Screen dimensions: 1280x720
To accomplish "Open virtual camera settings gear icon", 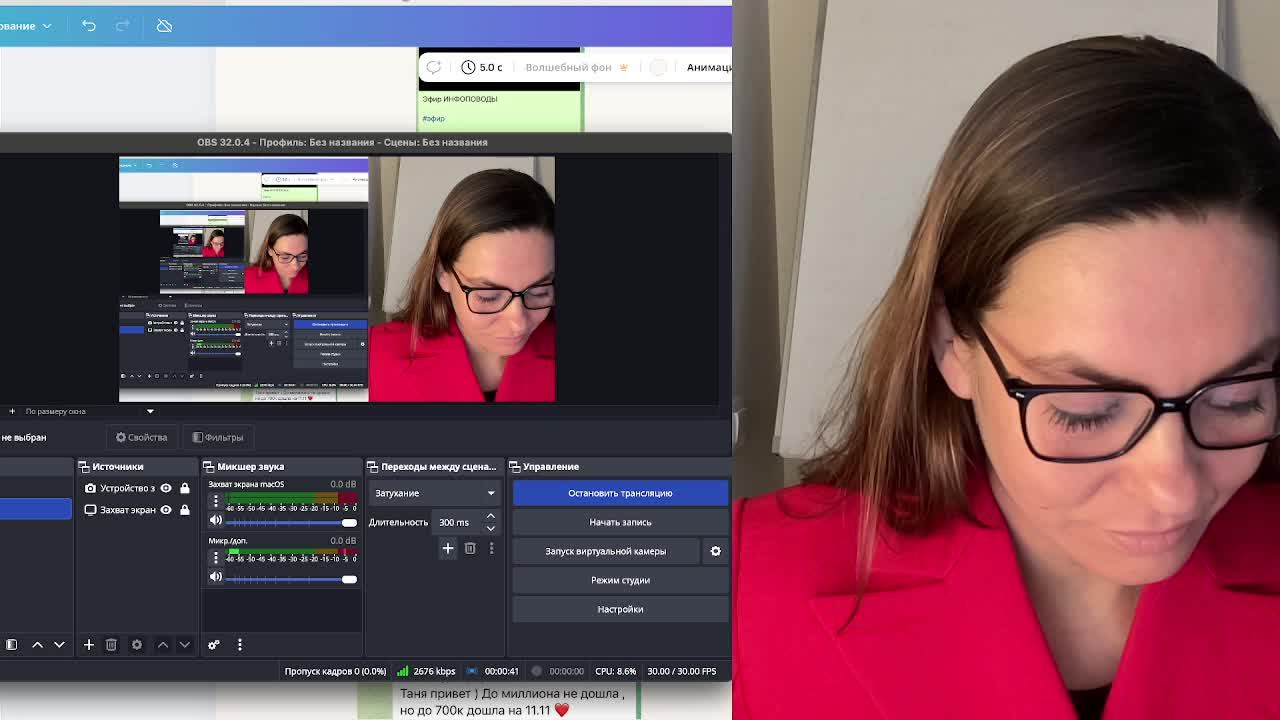I will tap(715, 551).
